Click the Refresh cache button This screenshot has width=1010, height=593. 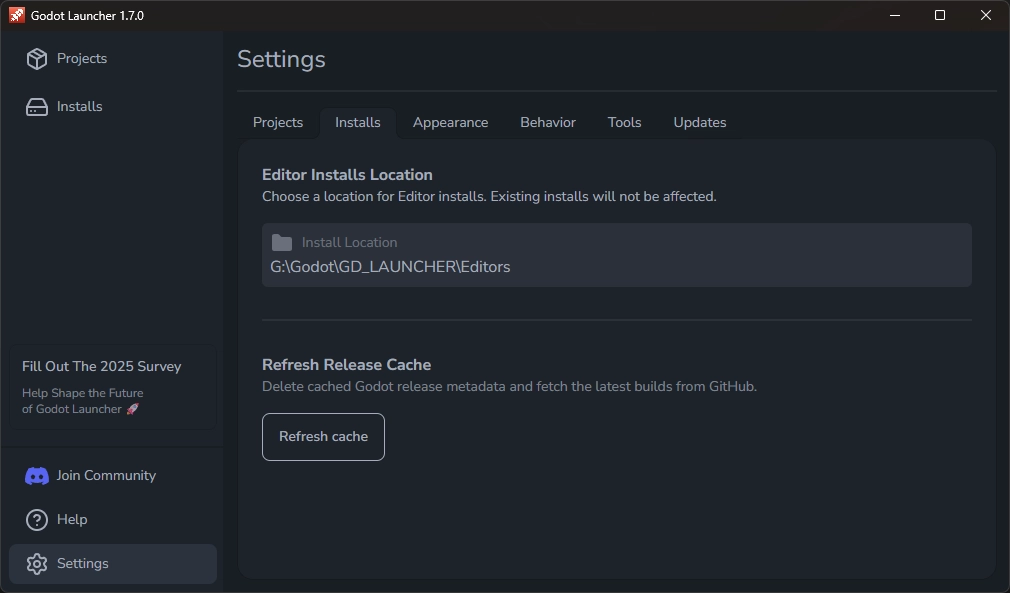point(322,436)
